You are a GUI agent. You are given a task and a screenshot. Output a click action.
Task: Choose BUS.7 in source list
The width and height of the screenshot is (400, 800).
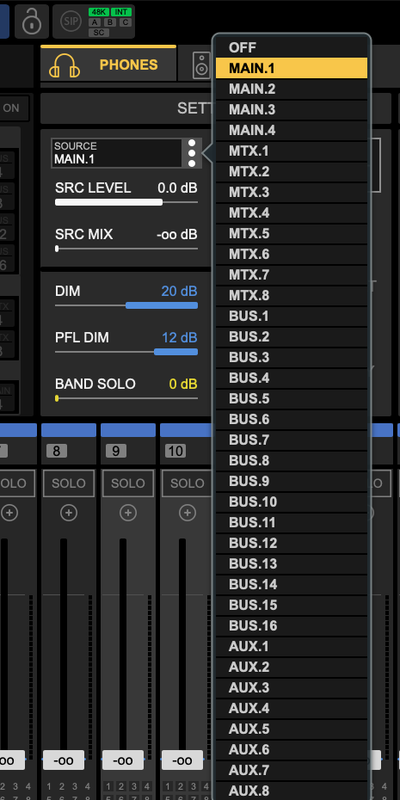point(291,440)
